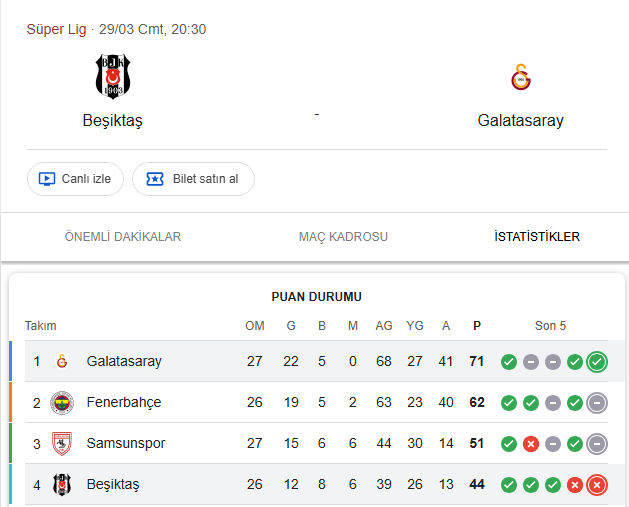Click the P points column header

coord(476,325)
